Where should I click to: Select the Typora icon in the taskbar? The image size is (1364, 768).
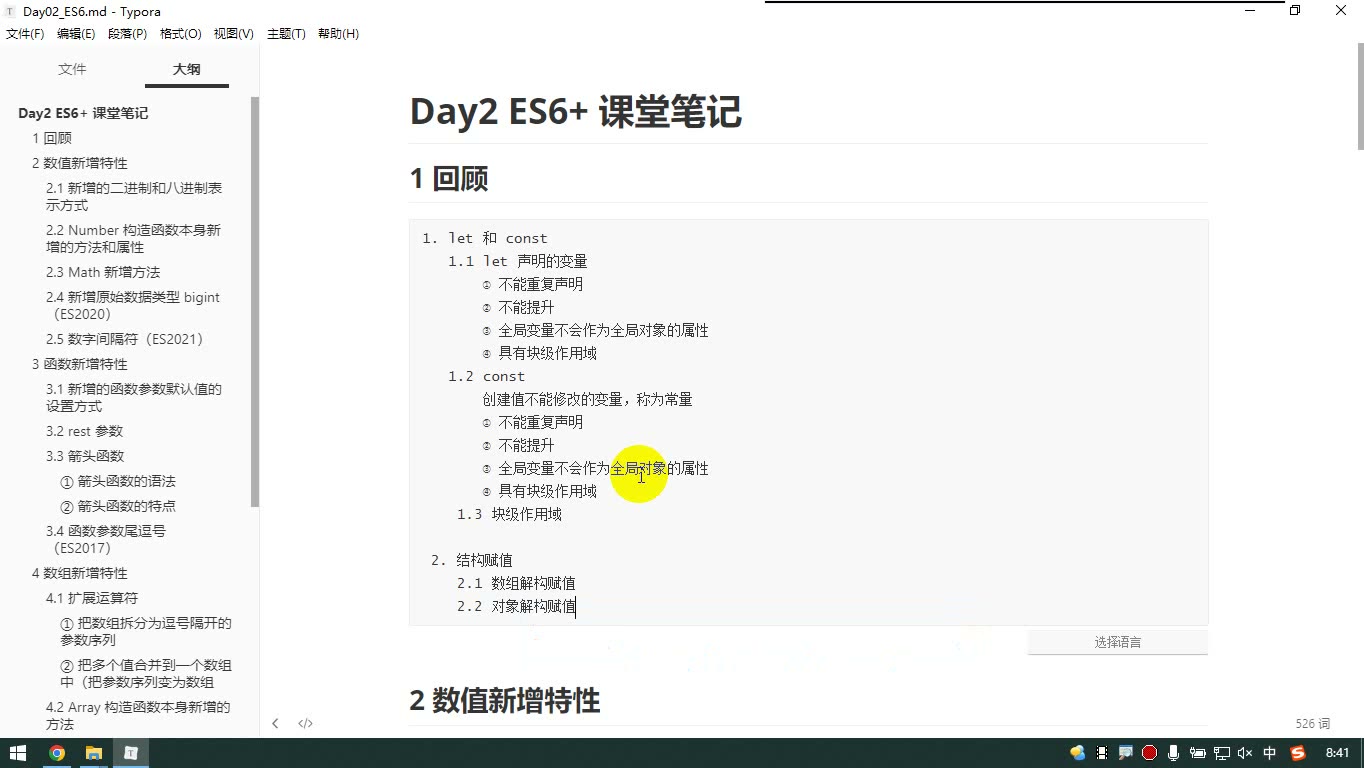(130, 753)
